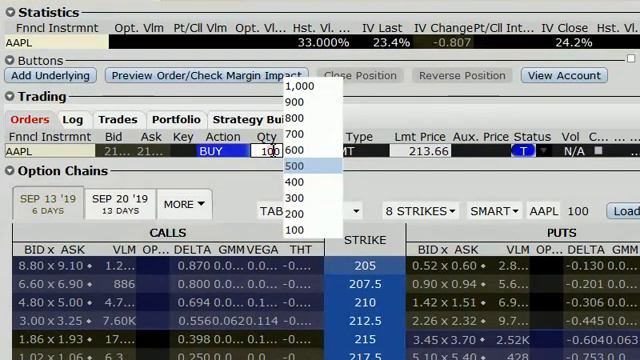Image resolution: width=640 pixels, height=360 pixels.
Task: Click put quote 0.90 x 0.94
Action: pos(445,284)
